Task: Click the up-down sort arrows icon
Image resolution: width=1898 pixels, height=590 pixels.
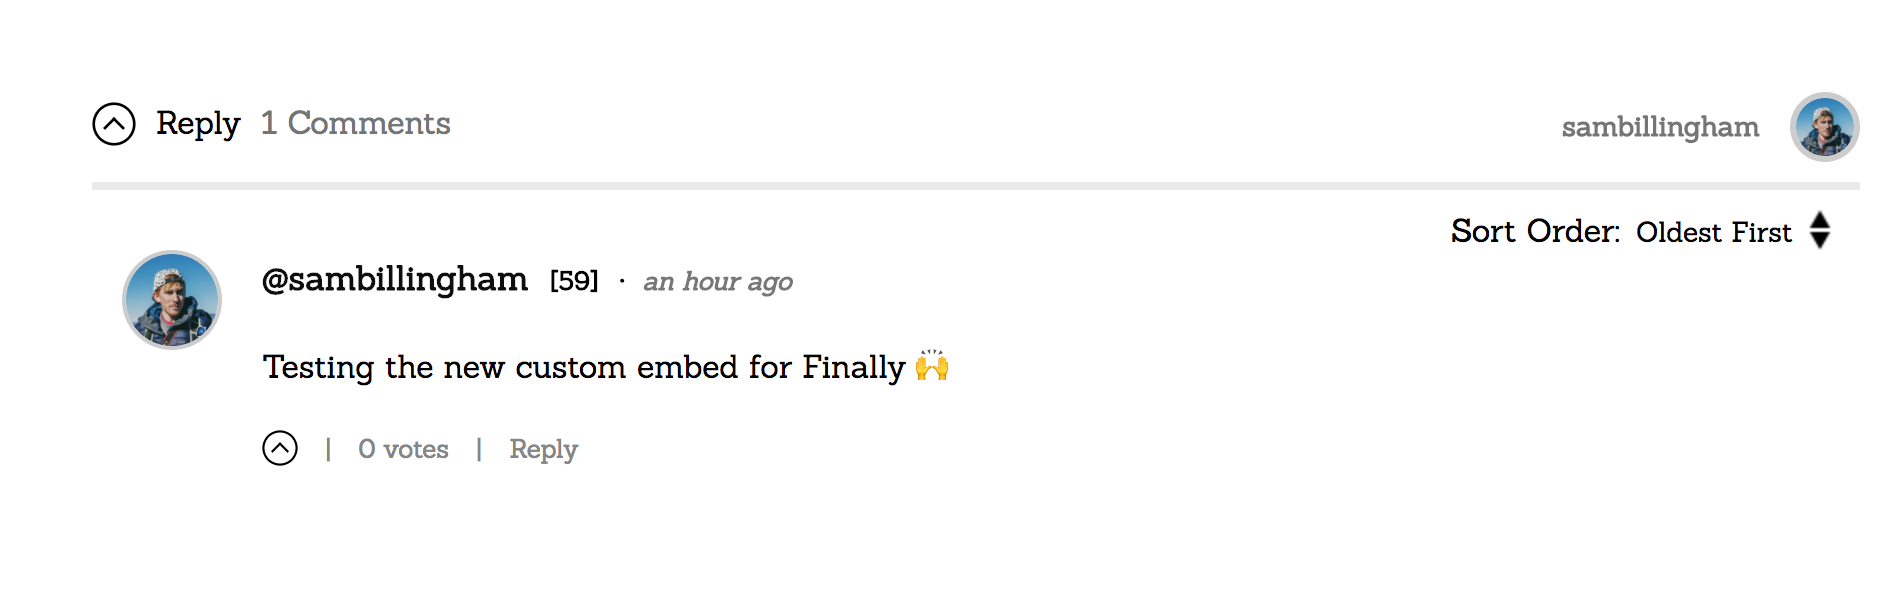Action: (x=1820, y=230)
